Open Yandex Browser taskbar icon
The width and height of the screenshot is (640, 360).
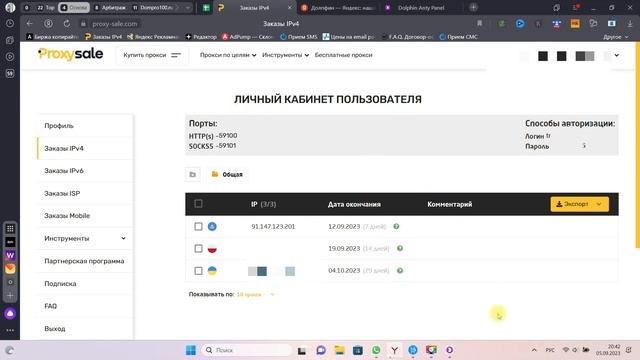394,350
